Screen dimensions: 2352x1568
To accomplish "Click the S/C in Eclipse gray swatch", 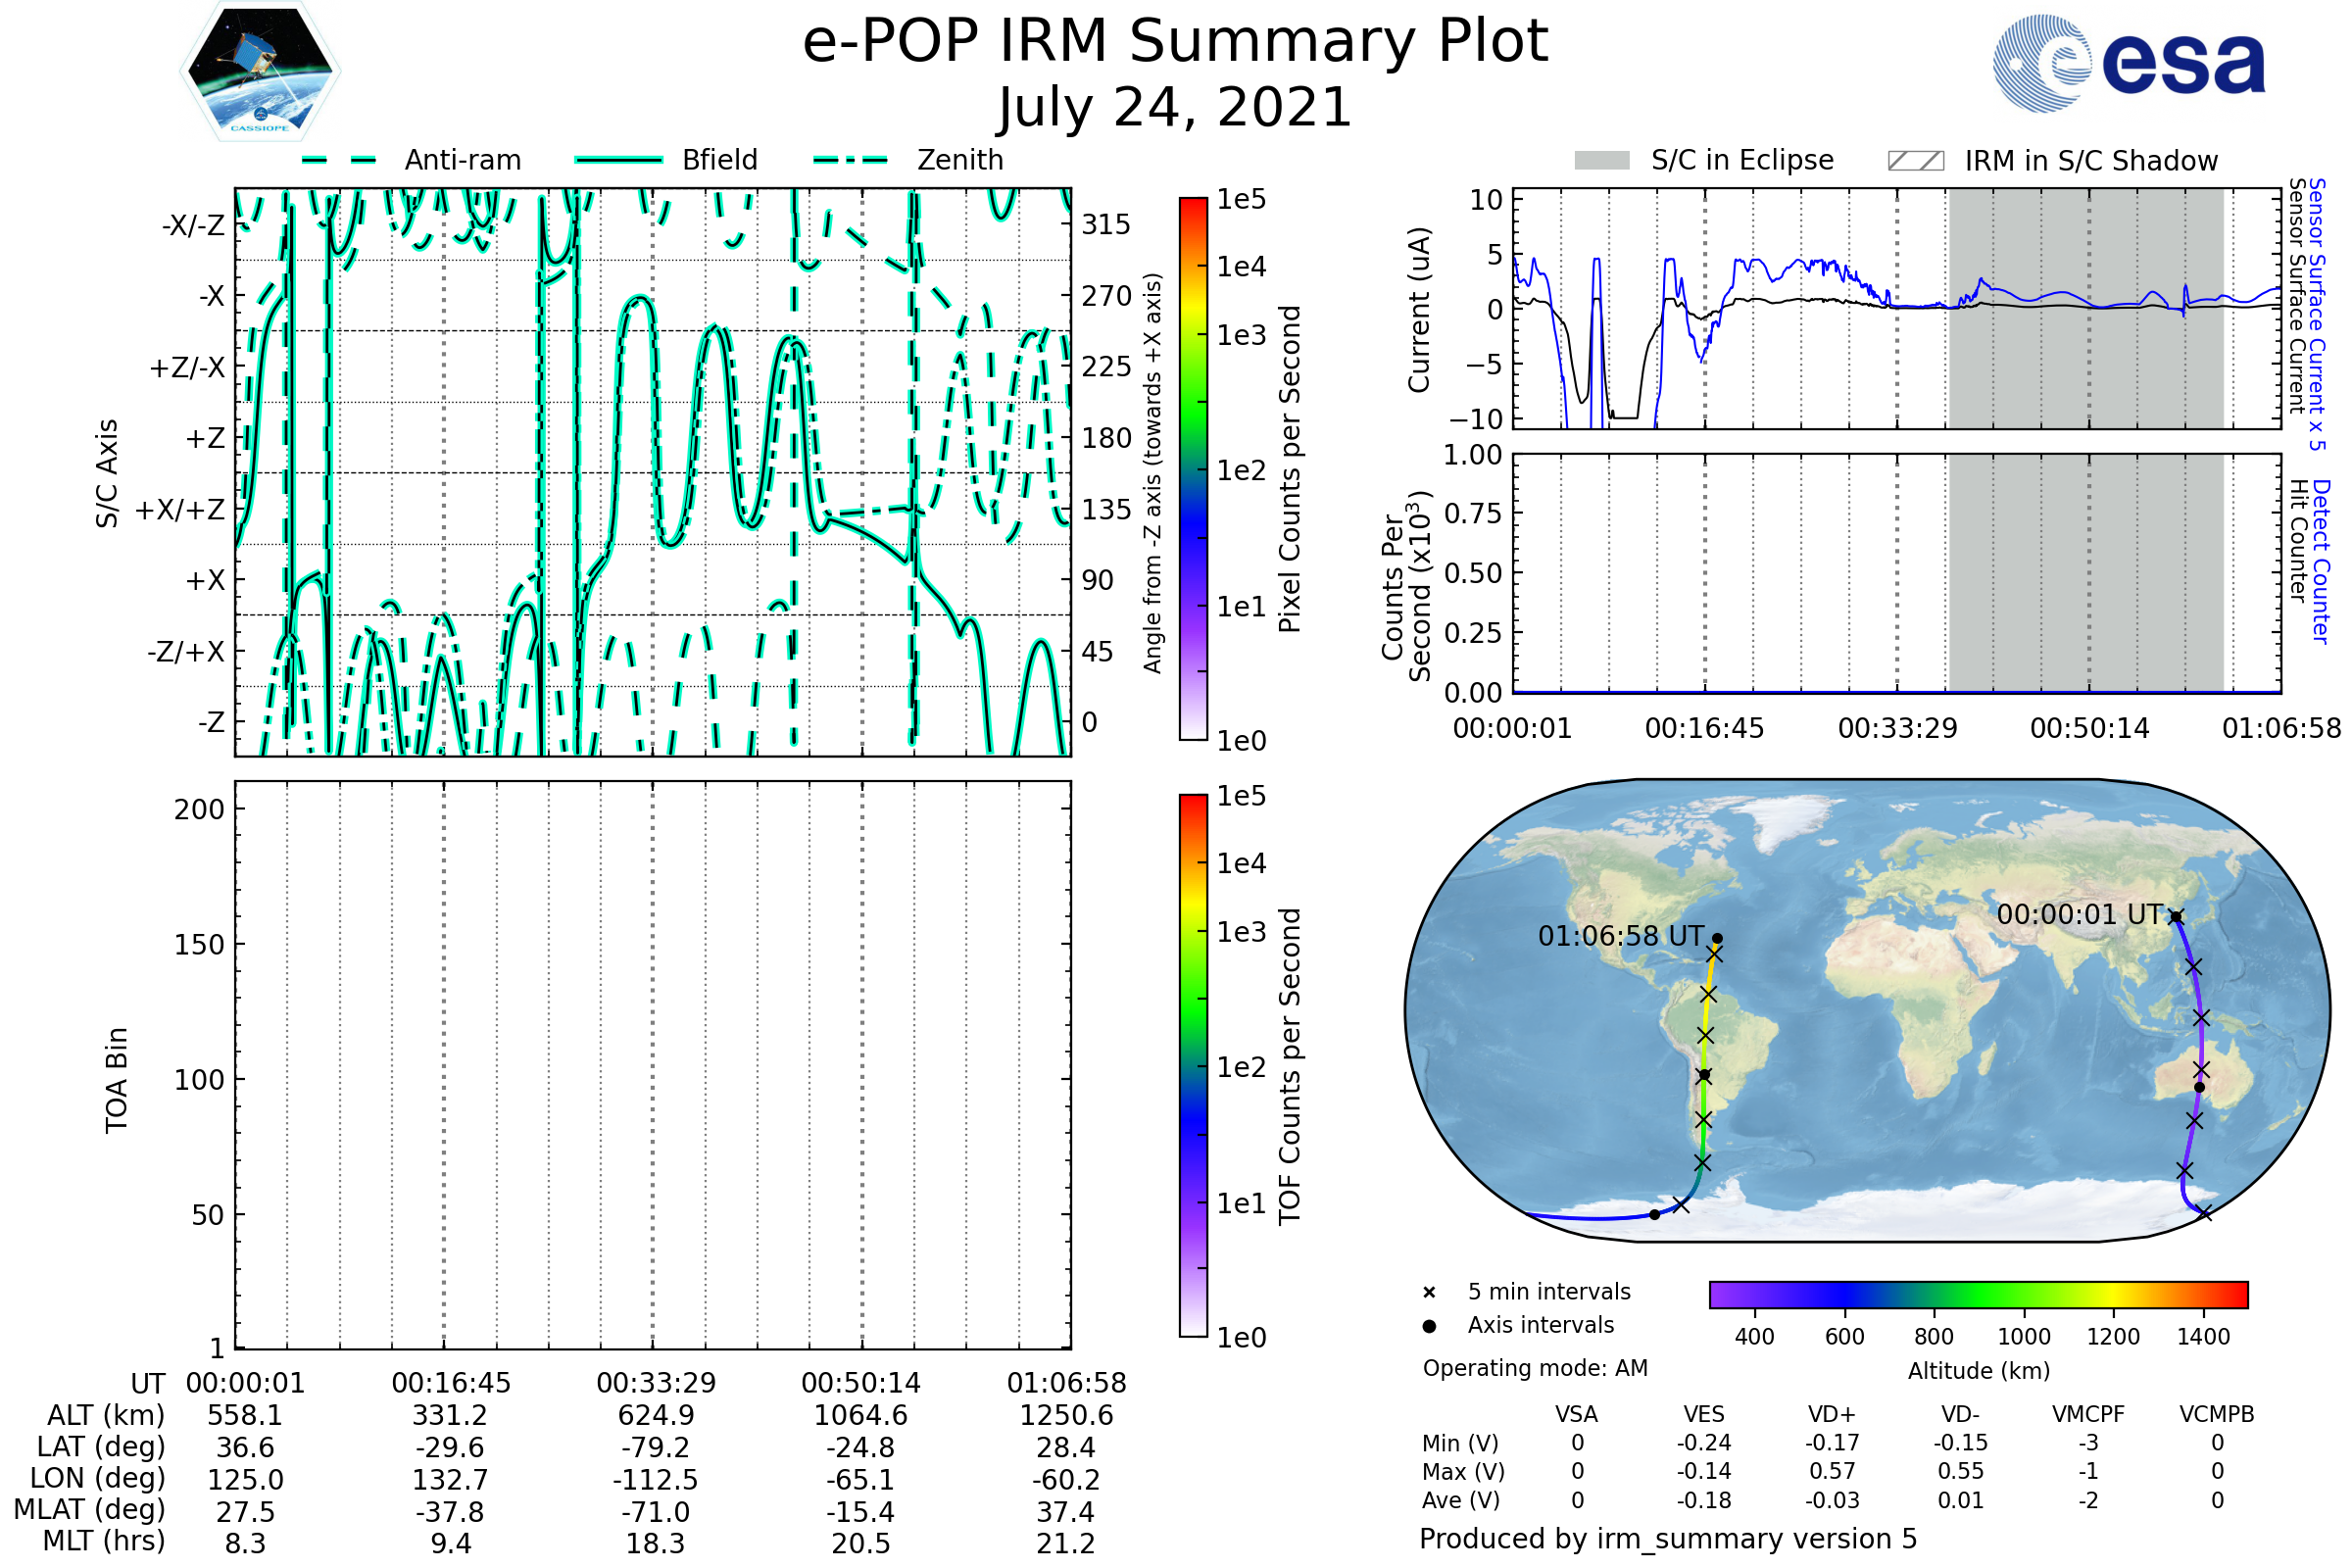I will pyautogui.click(x=1601, y=161).
